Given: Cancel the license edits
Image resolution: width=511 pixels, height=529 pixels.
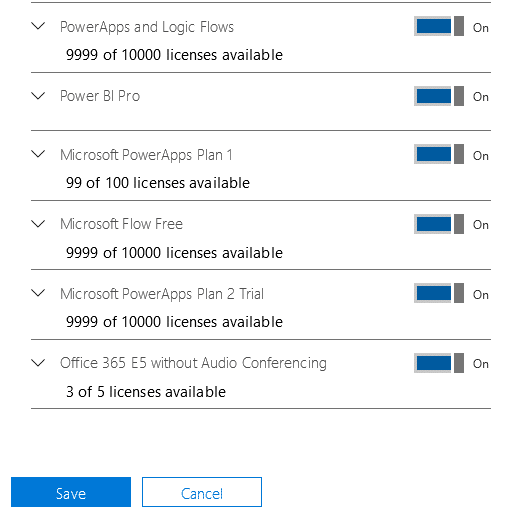Looking at the screenshot, I should [202, 492].
